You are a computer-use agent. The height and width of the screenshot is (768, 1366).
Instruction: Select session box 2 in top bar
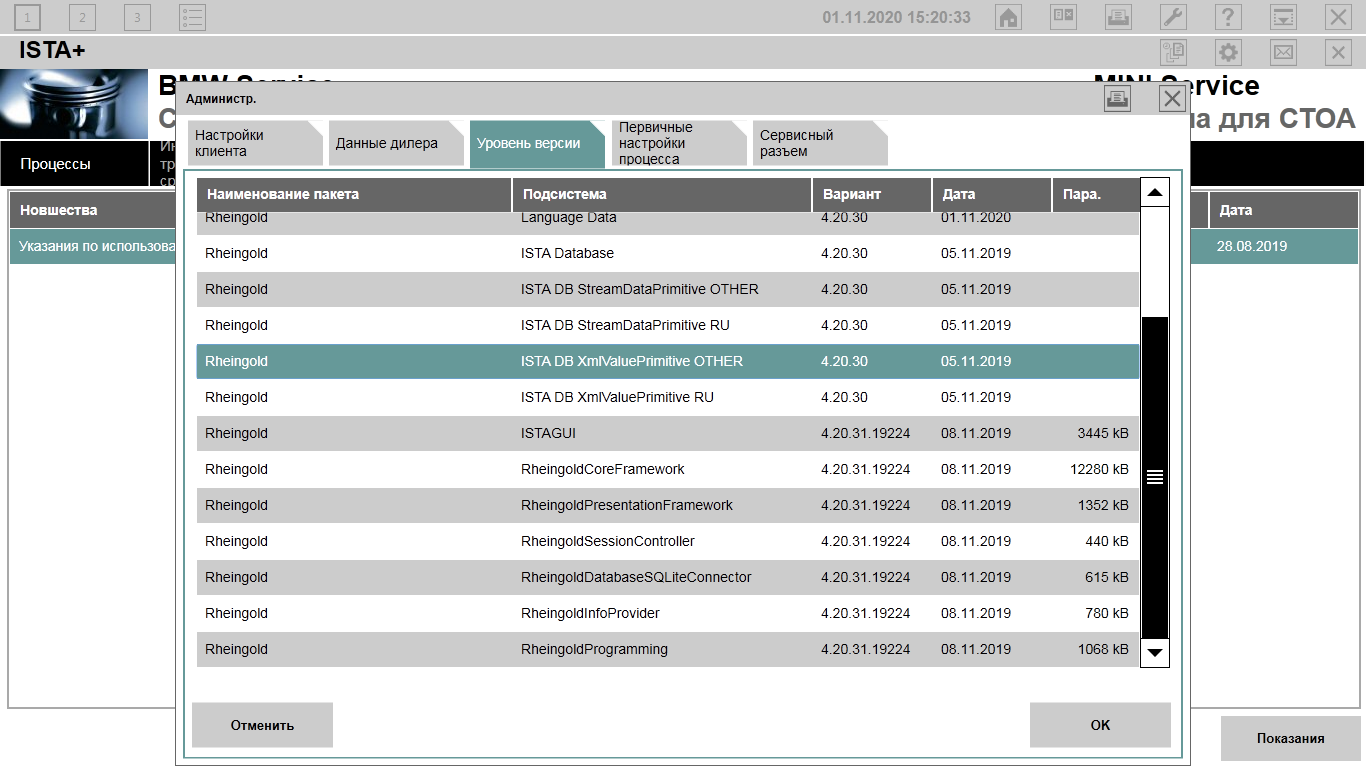point(82,17)
